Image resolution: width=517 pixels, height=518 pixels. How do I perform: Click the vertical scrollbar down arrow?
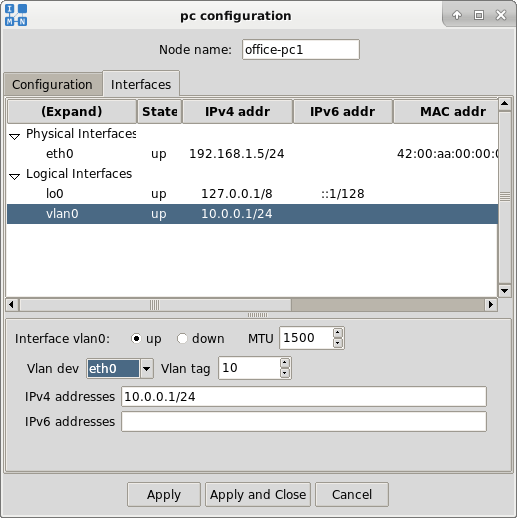(505, 291)
